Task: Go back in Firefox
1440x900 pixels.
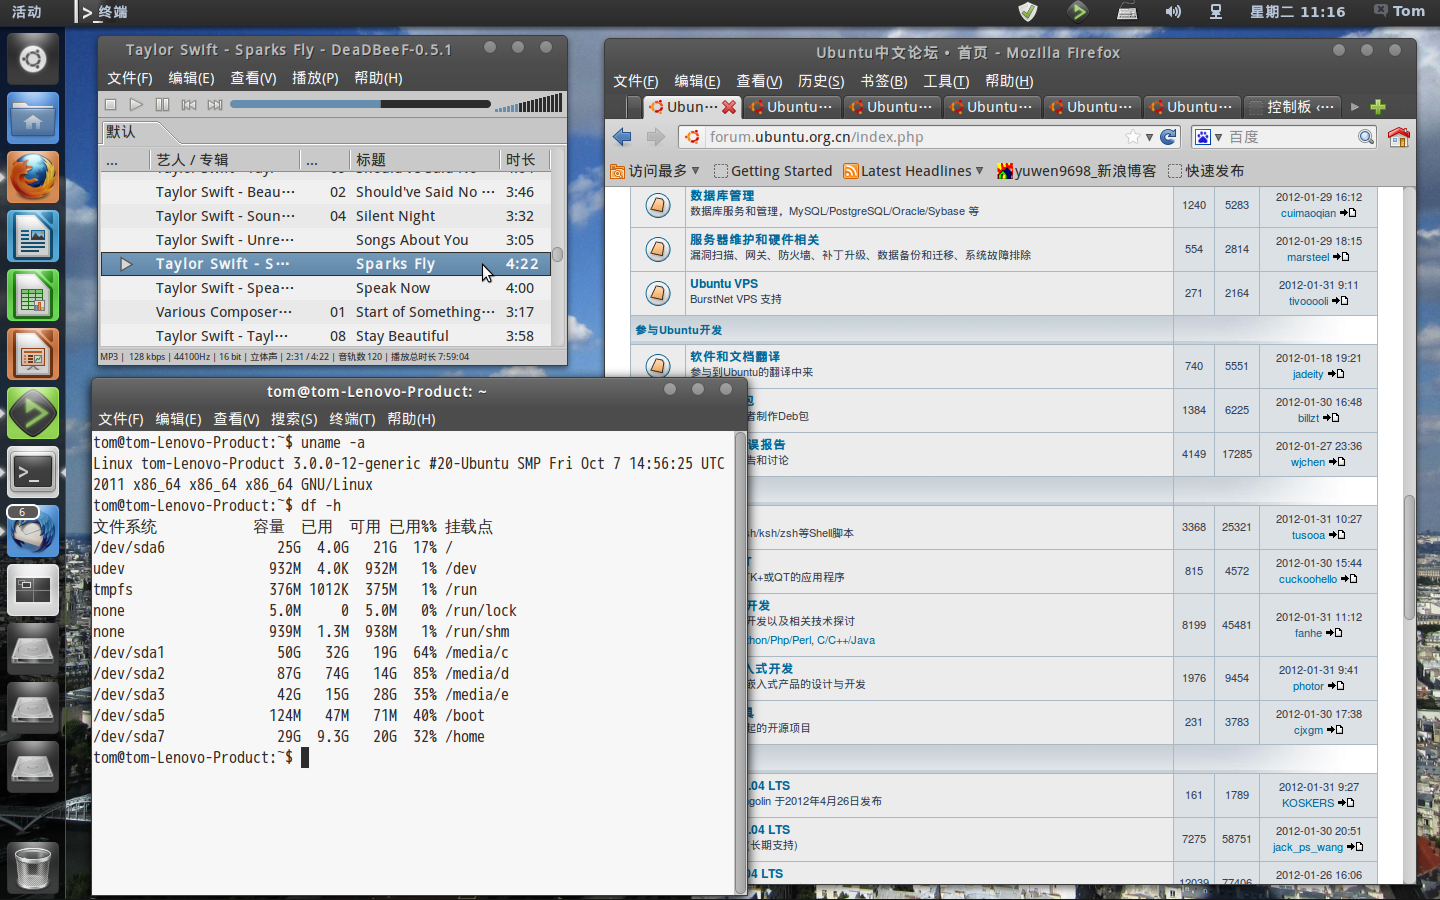Action: 623,137
